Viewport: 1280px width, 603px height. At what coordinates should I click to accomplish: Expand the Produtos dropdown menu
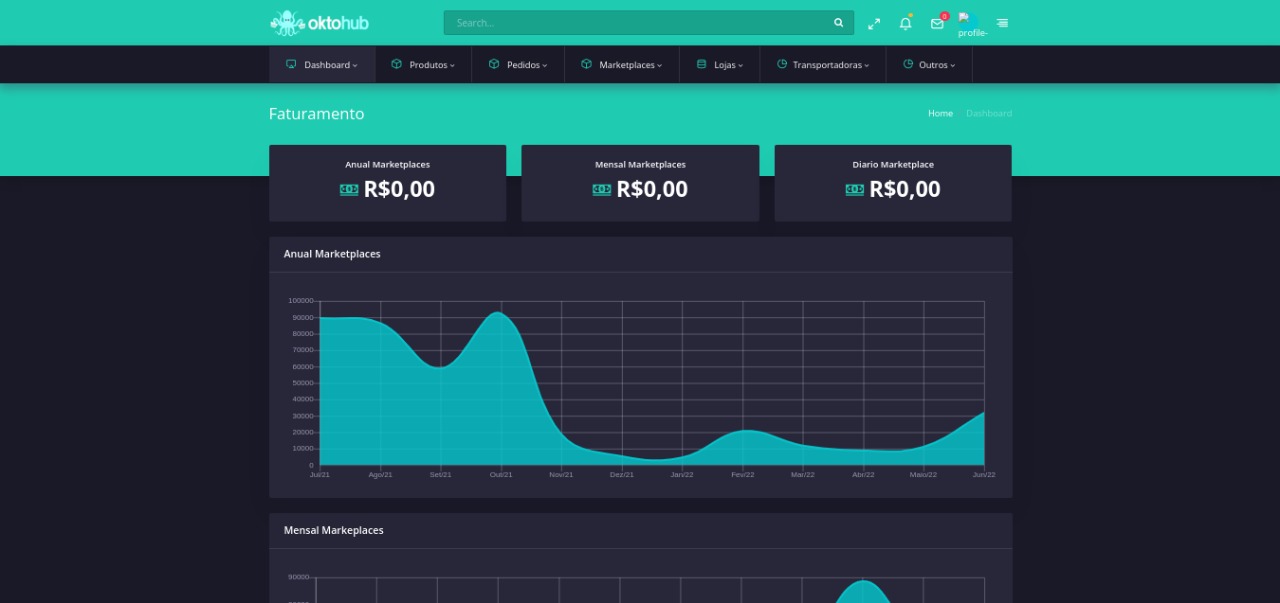423,65
